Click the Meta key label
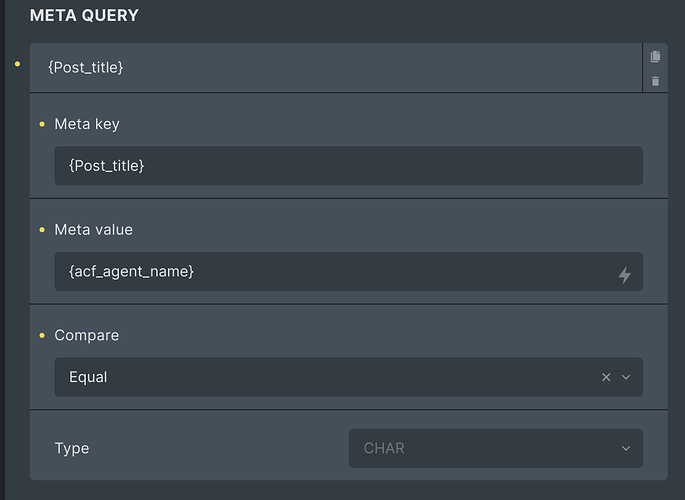Image resolution: width=685 pixels, height=500 pixels. click(87, 124)
